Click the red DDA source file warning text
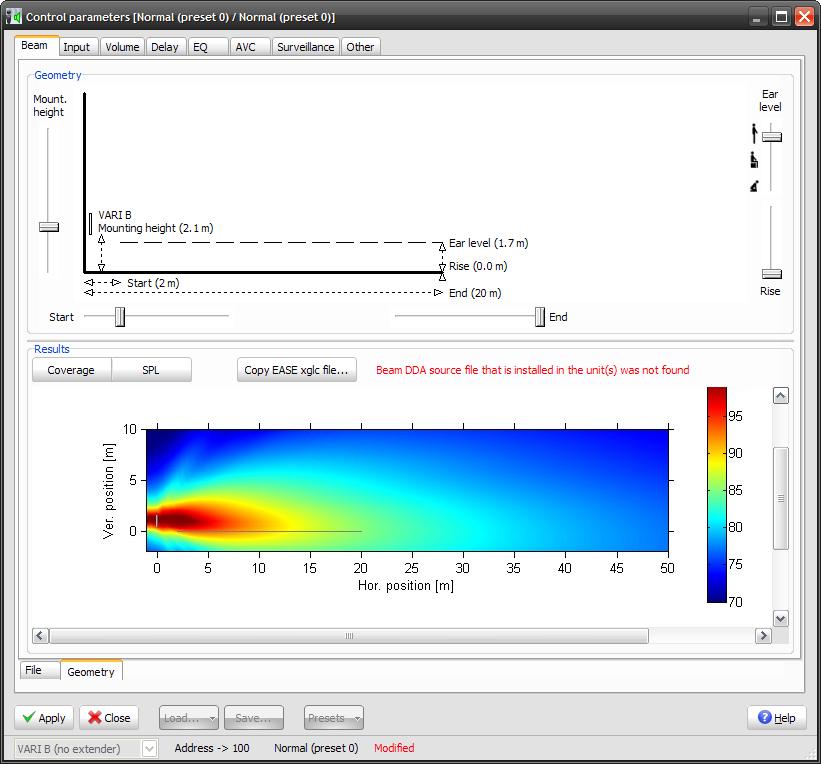This screenshot has width=821, height=764. tap(532, 370)
